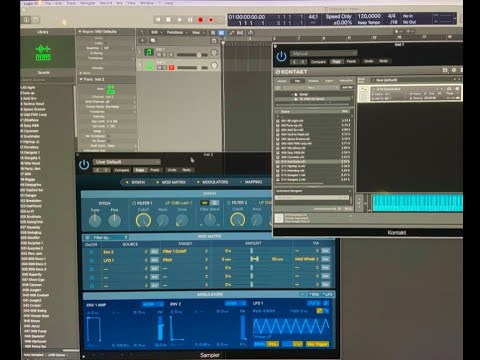Click the pause button in transport
This screenshot has height=360, width=480.
pyautogui.click(x=190, y=20)
